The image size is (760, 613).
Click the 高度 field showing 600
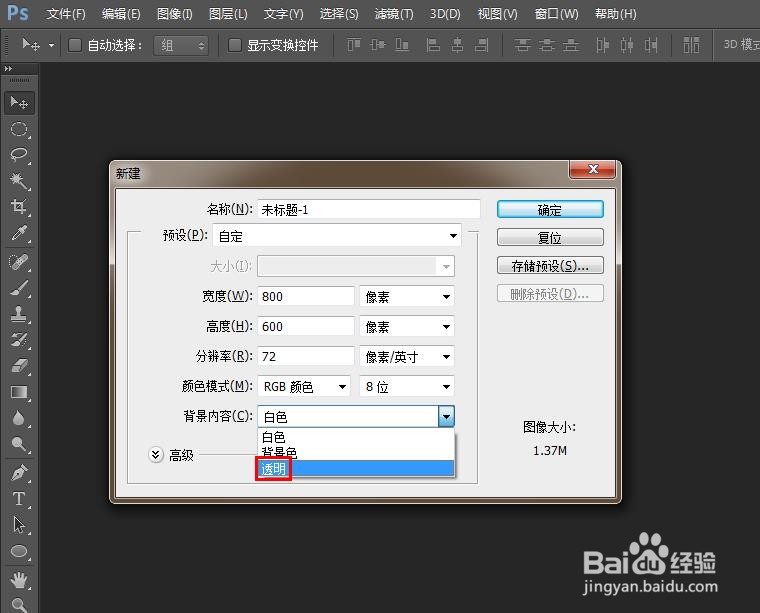306,326
